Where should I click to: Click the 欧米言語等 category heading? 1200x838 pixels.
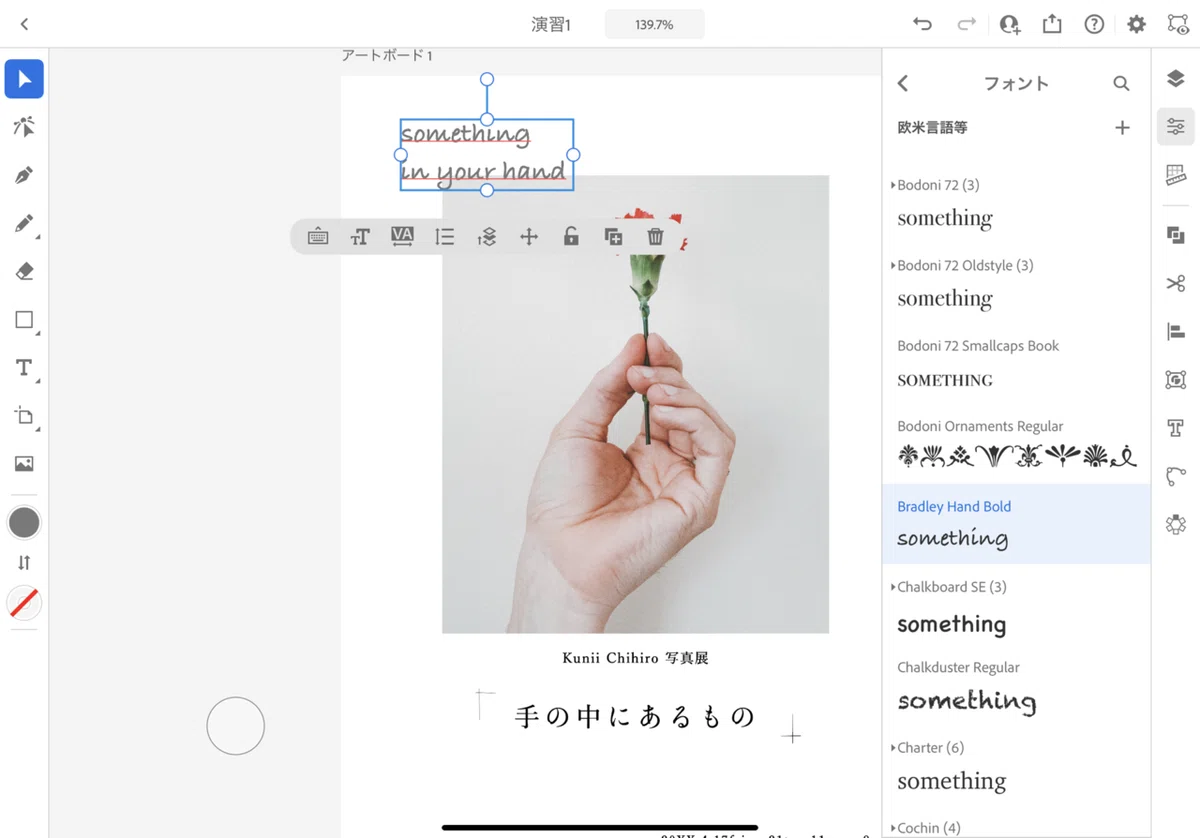[x=932, y=128]
